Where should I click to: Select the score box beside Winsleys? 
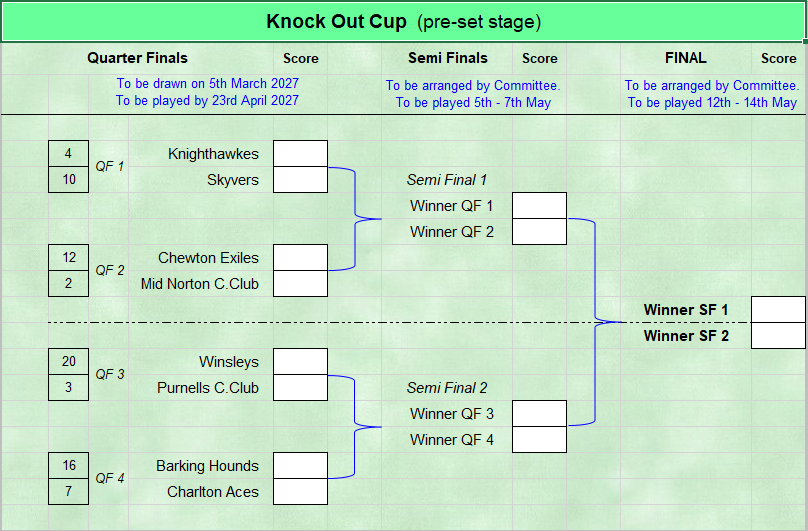300,362
